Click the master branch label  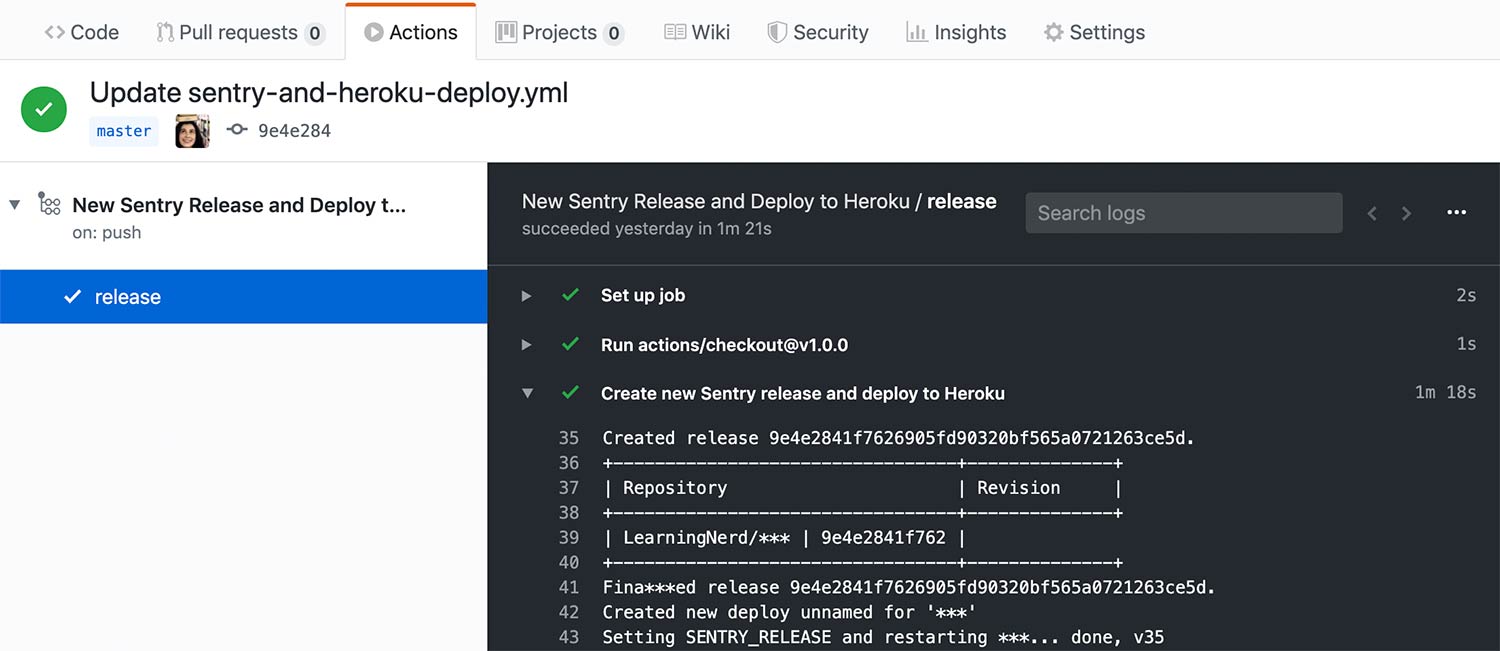tap(124, 131)
